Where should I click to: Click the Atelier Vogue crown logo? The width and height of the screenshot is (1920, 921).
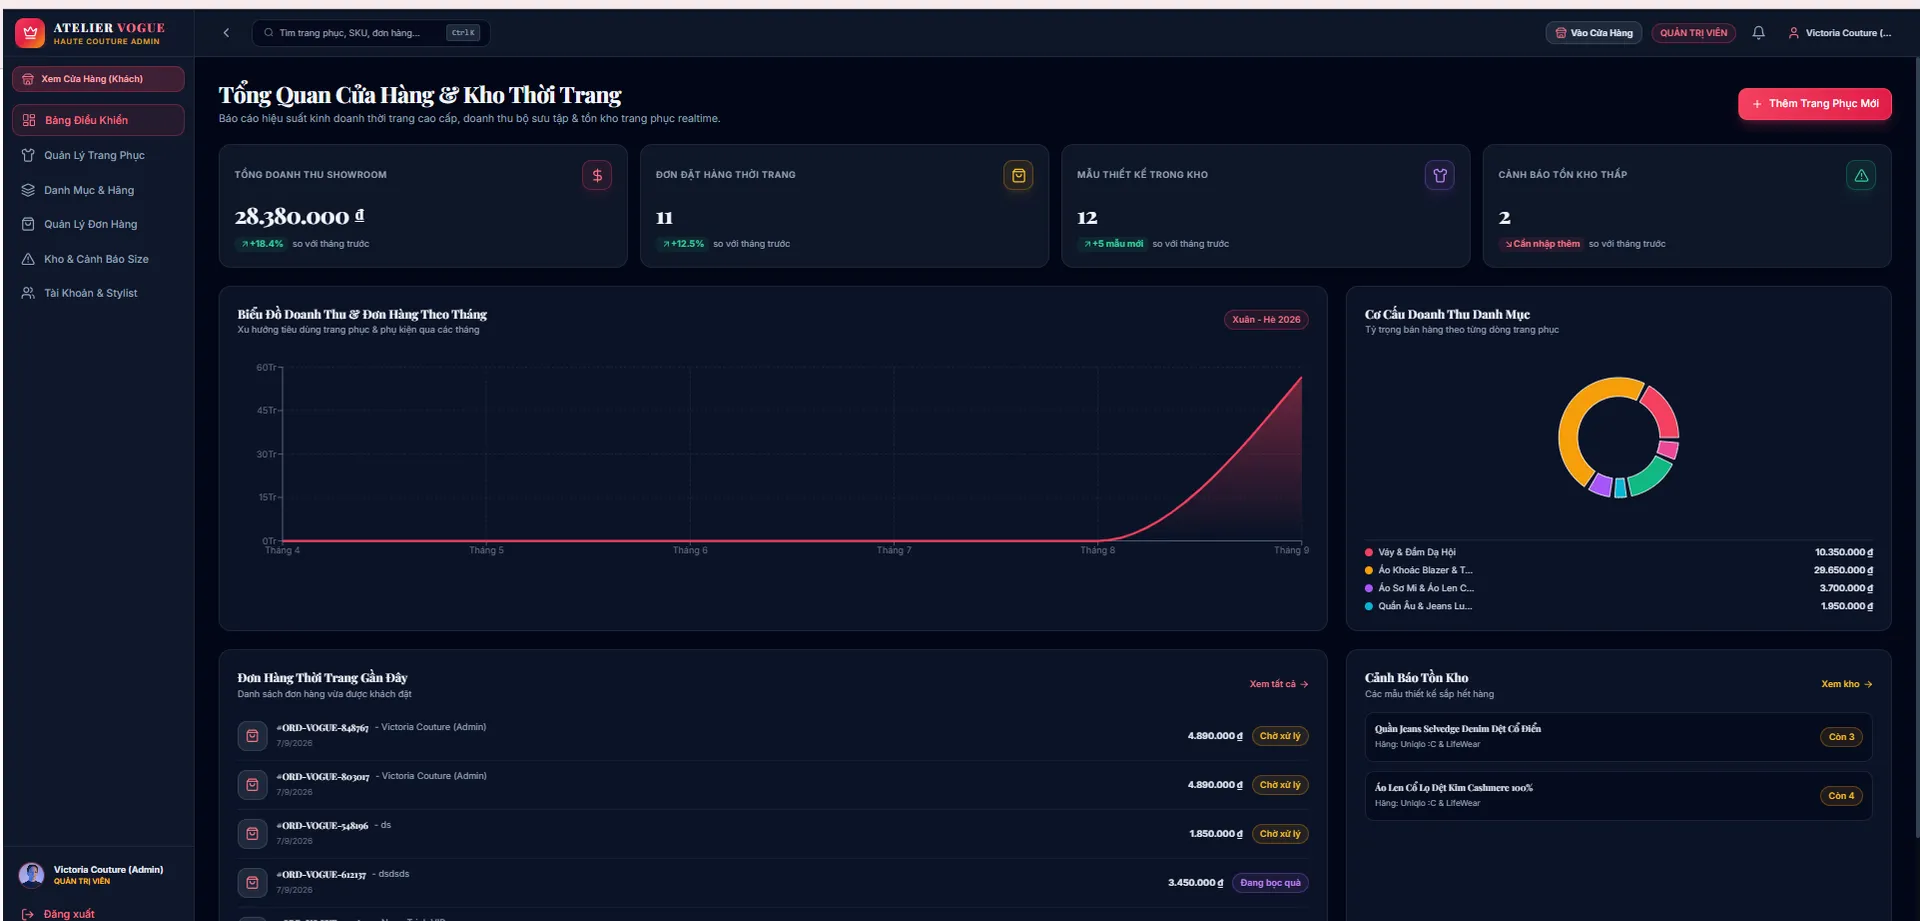[30, 33]
